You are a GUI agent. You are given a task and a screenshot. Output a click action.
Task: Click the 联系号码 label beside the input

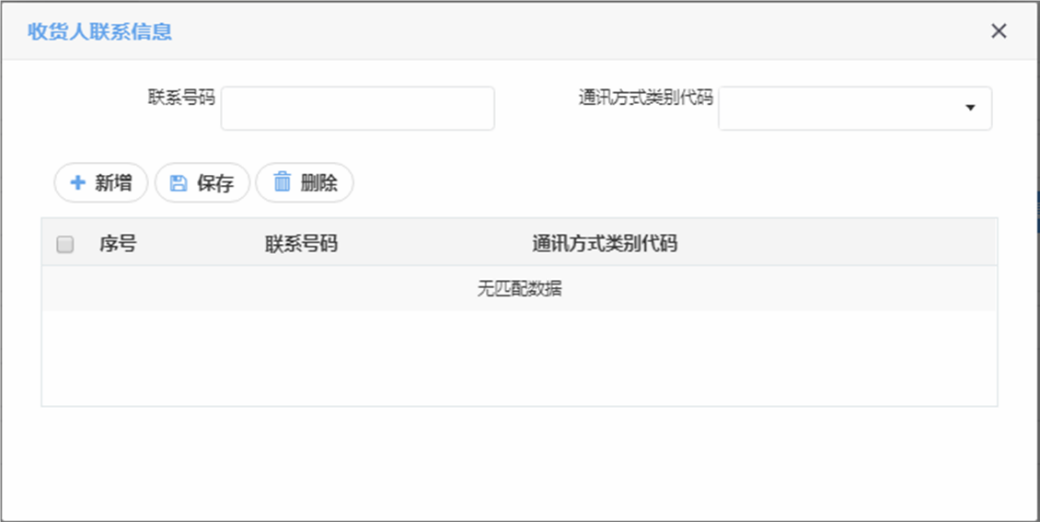(181, 97)
